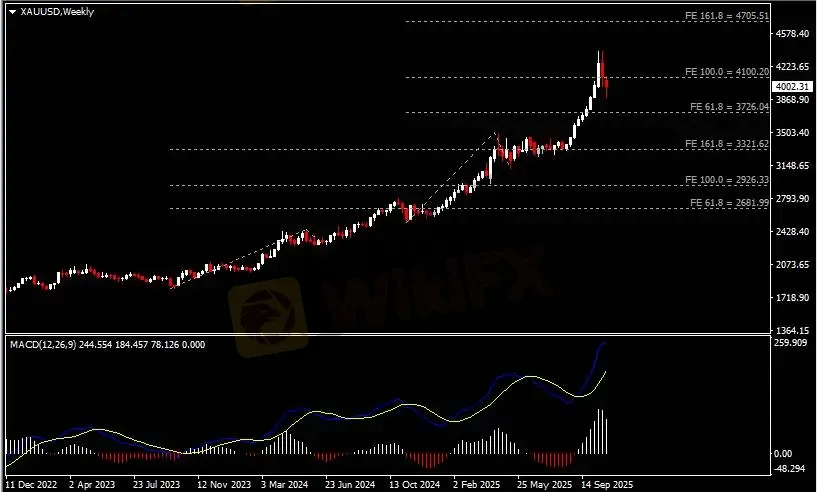Click the MACD scale value 0.00
This screenshot has height=492, width=817.
tap(783, 454)
